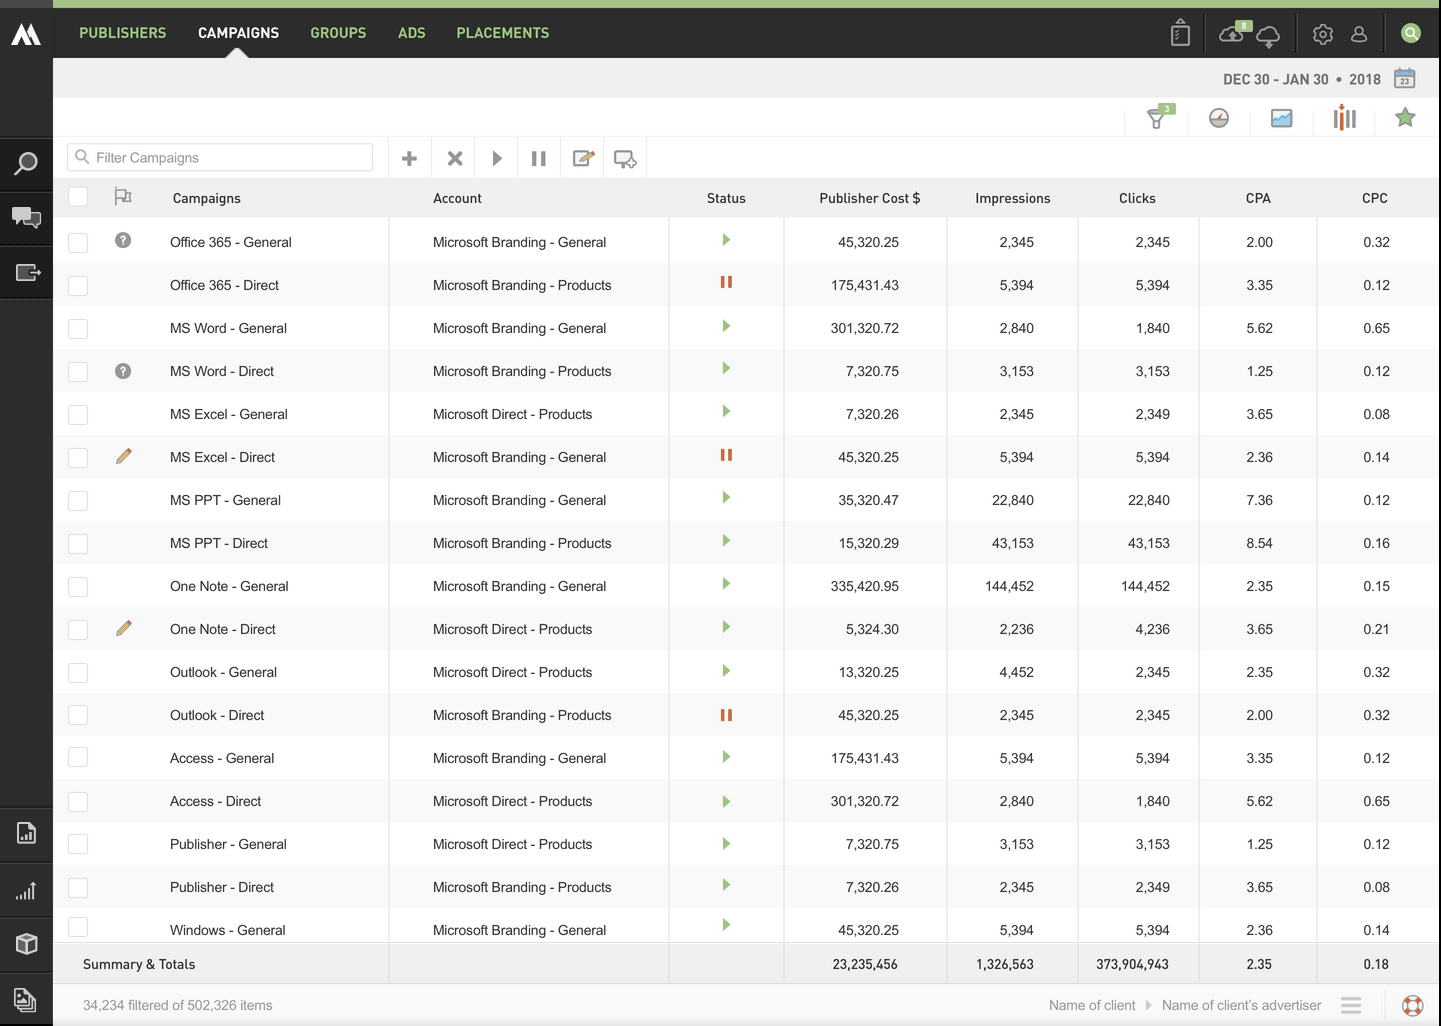Screen dimensions: 1441x1026
Task: Go to the Placements tab
Action: [x=502, y=33]
